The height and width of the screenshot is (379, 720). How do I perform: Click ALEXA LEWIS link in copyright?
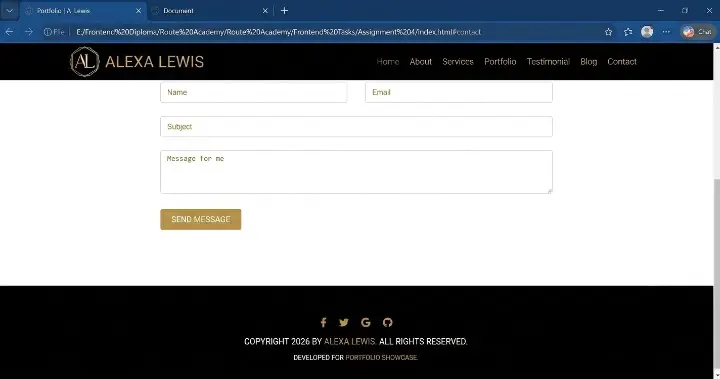[350, 341]
